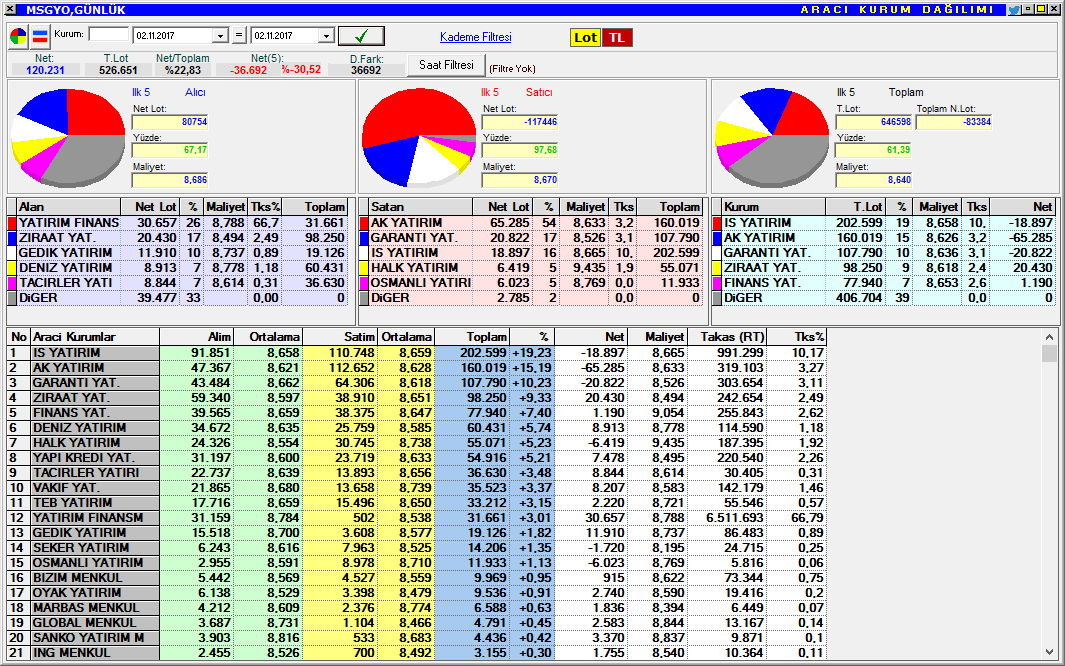Click the Saat Filtresi button
This screenshot has width=1065, height=666.
pyautogui.click(x=446, y=65)
